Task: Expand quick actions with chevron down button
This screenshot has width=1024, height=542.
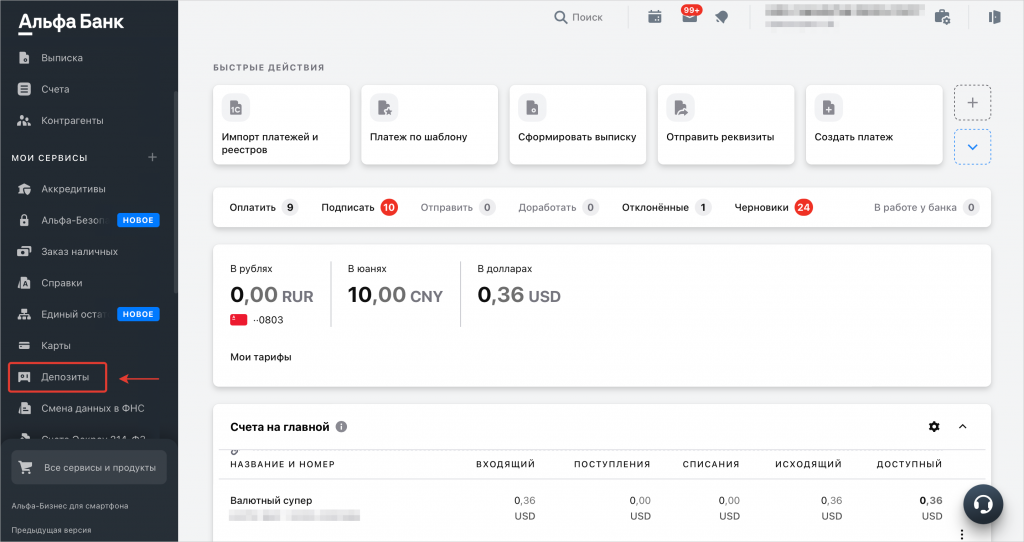Action: point(972,148)
